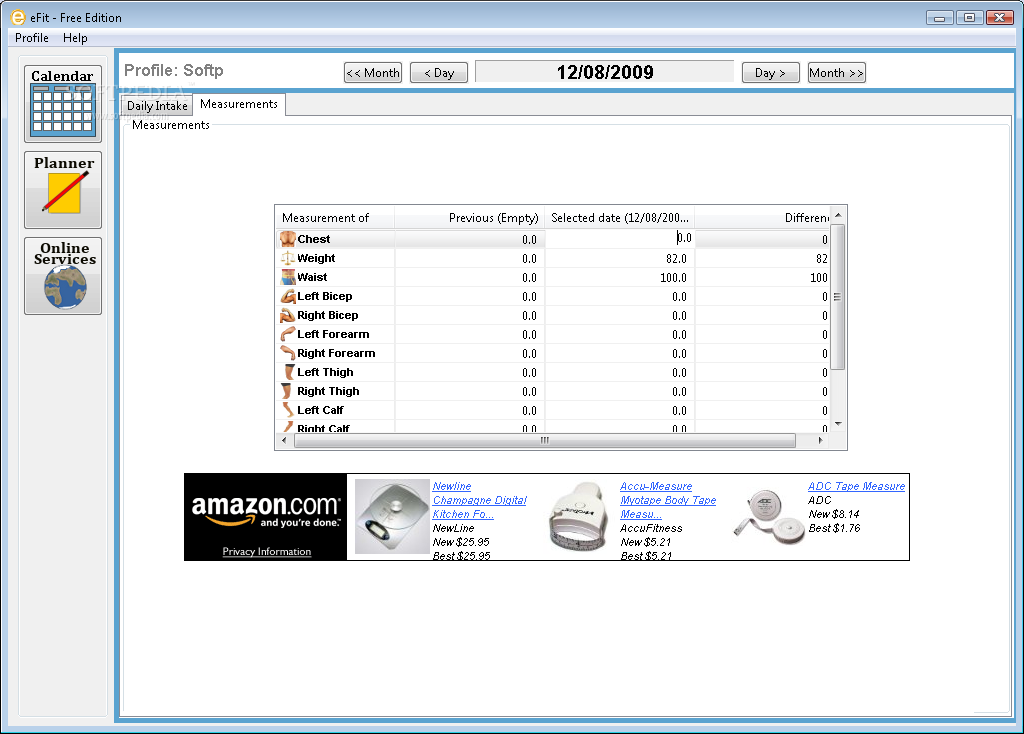
Task: Select the Left Bicep row label
Action: tap(325, 296)
